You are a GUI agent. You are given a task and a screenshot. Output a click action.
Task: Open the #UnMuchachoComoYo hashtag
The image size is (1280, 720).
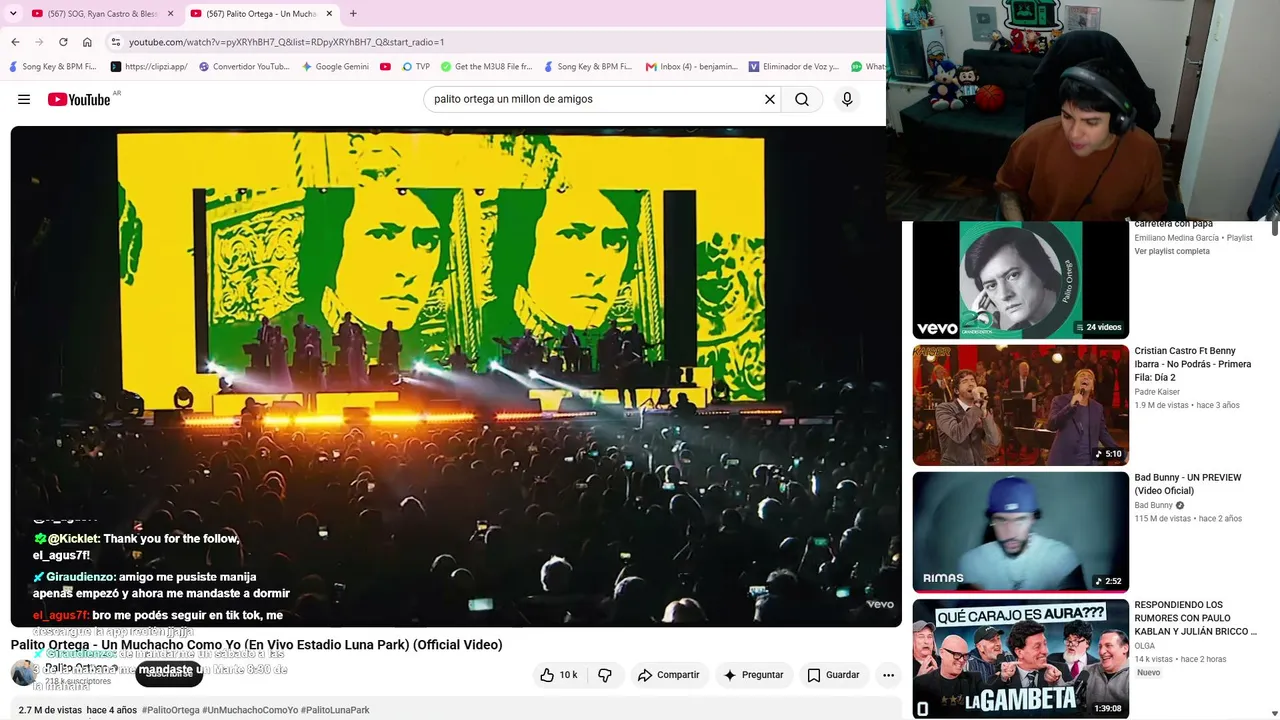click(250, 710)
